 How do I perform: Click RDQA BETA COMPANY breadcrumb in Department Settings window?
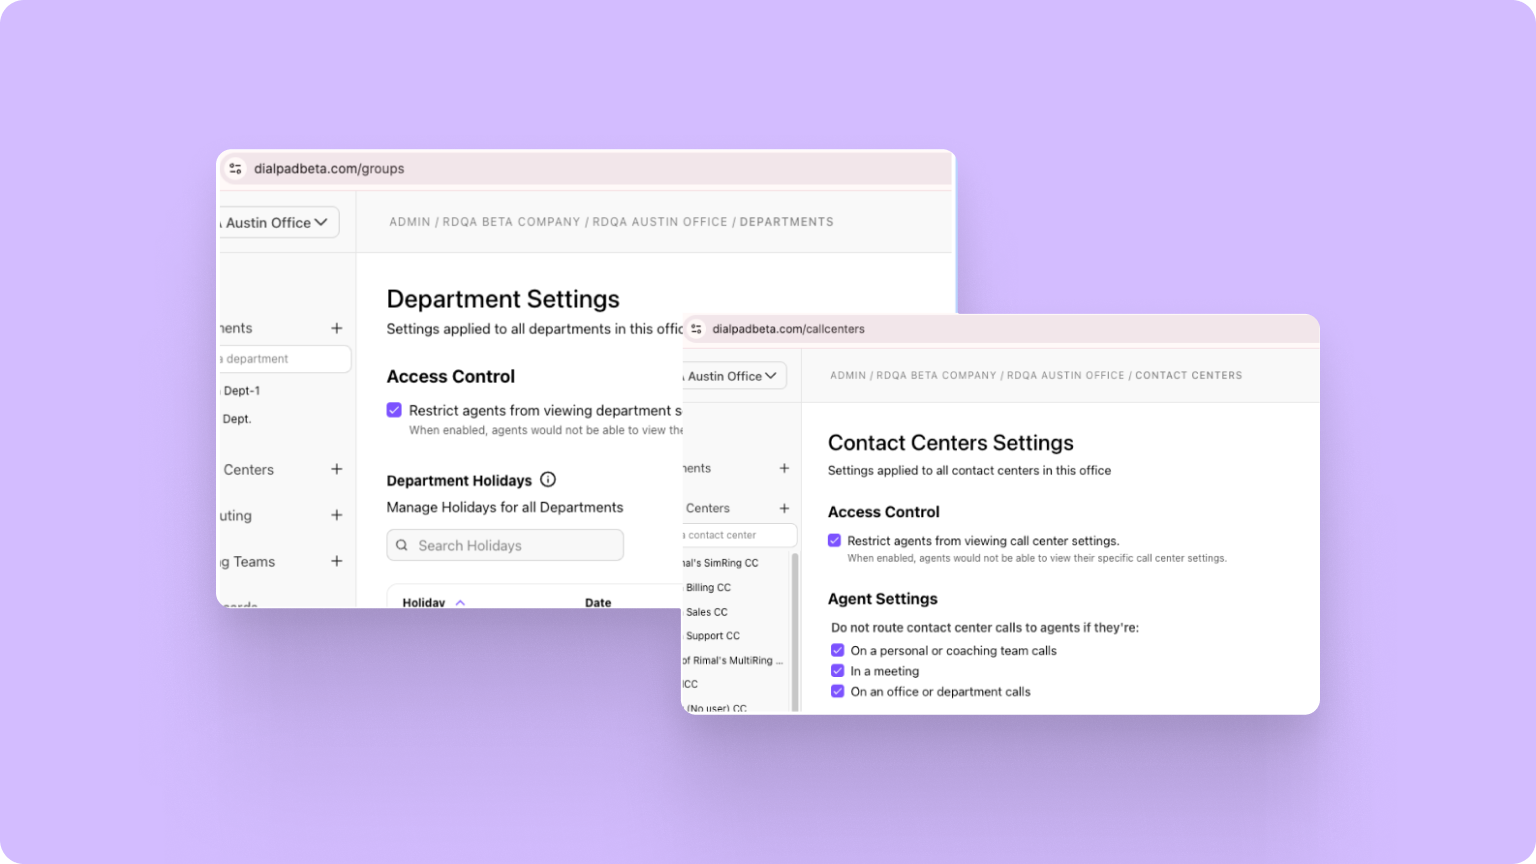click(x=511, y=222)
